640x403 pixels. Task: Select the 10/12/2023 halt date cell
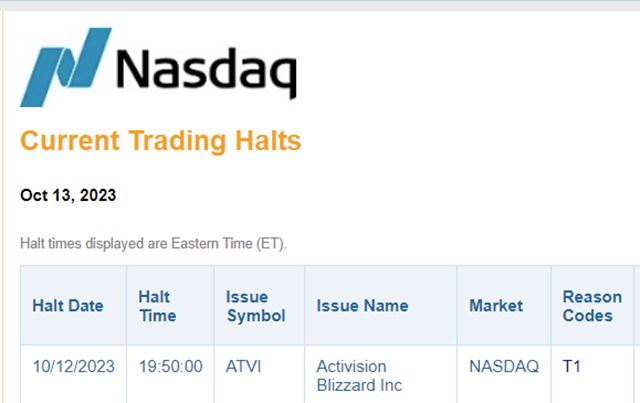(x=73, y=367)
